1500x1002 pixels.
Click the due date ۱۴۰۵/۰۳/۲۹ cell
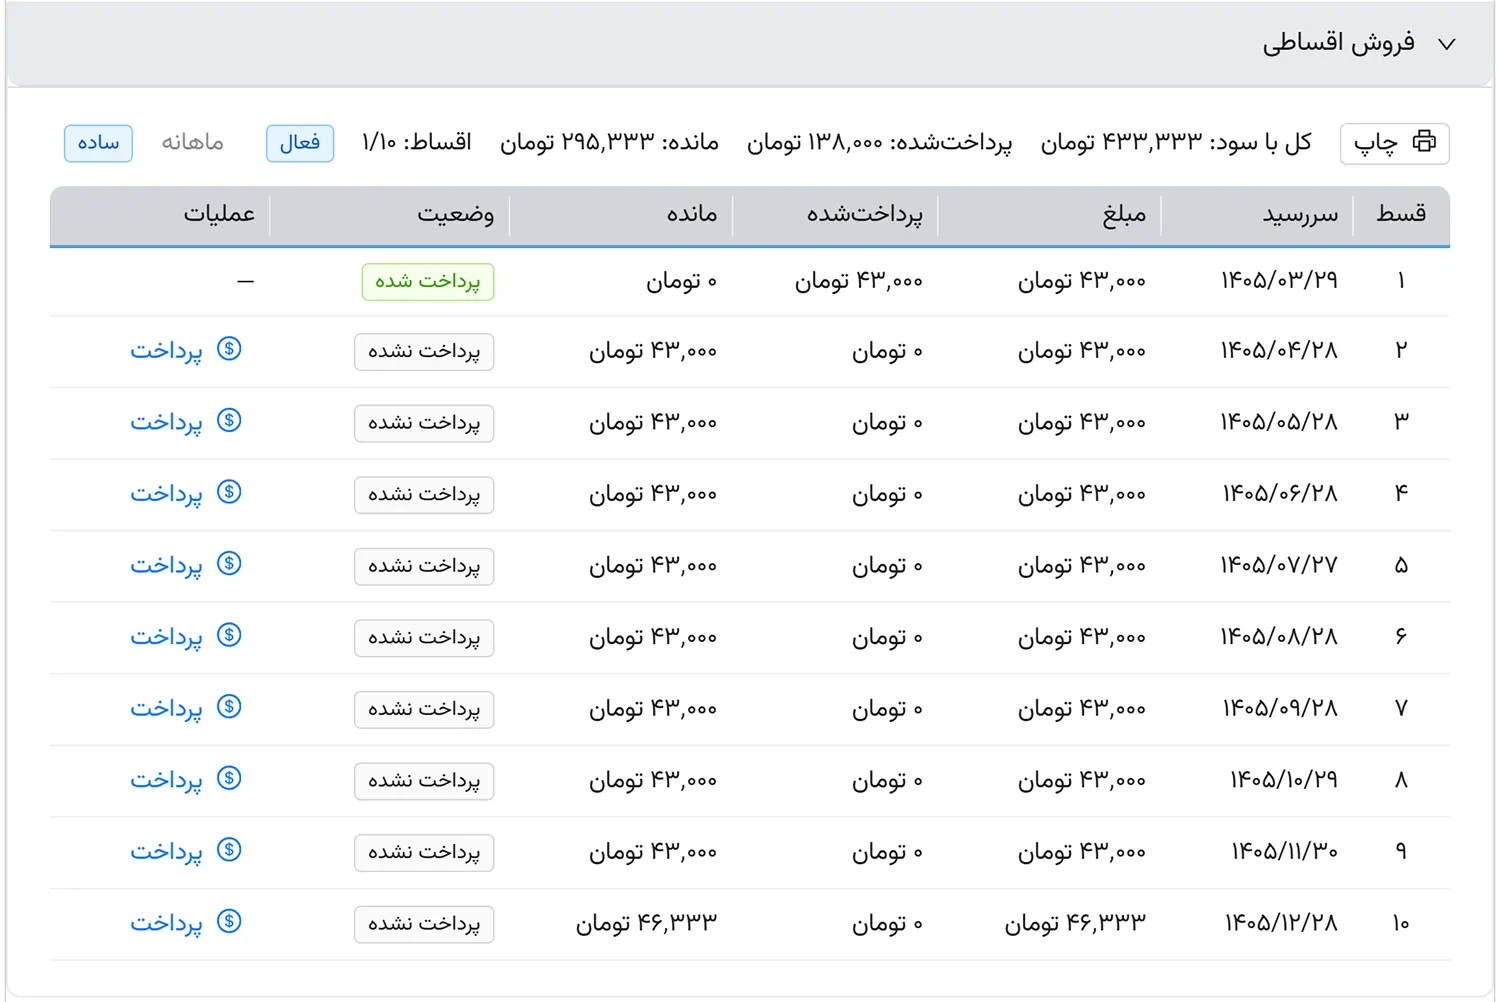point(1279,280)
